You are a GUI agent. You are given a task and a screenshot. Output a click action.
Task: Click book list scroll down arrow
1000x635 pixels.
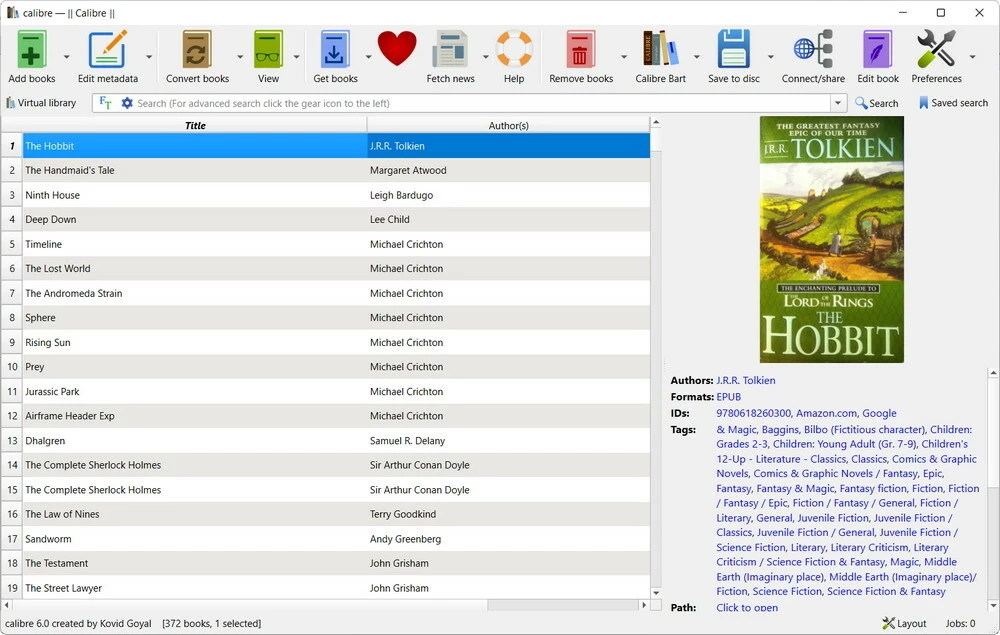pos(656,592)
